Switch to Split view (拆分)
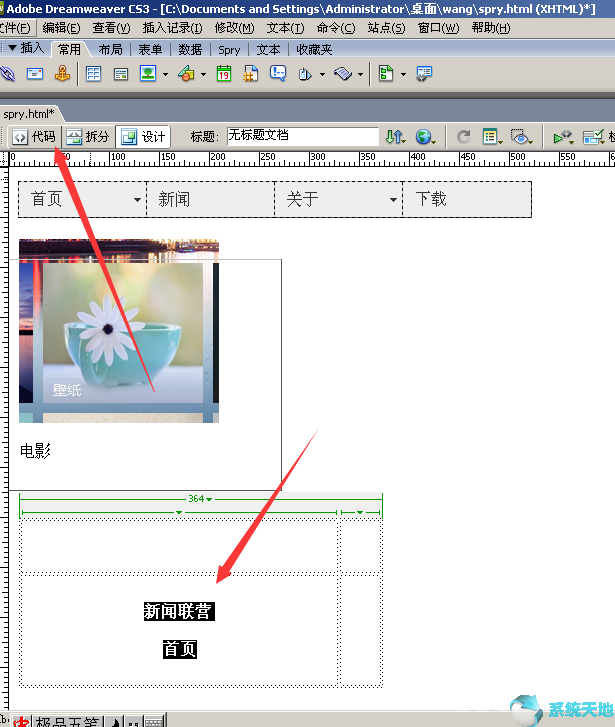This screenshot has width=615, height=727. (x=88, y=137)
